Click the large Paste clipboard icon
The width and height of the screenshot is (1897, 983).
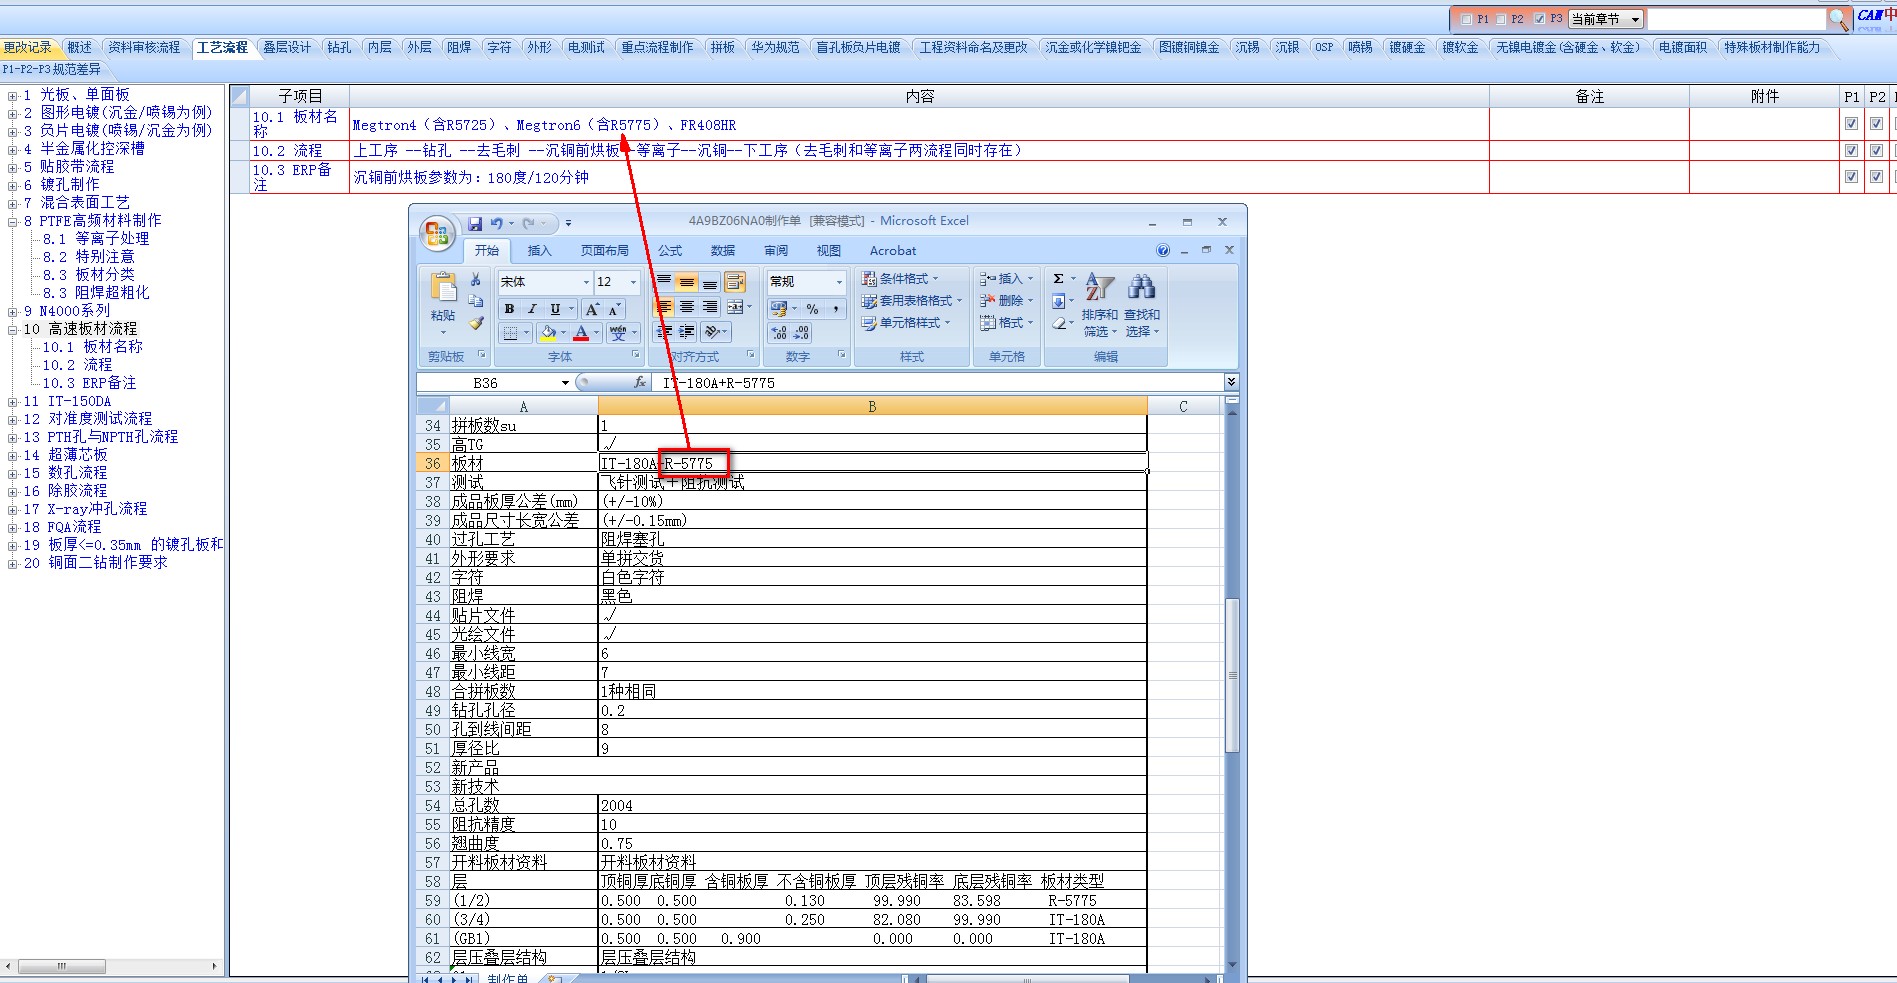tap(443, 287)
